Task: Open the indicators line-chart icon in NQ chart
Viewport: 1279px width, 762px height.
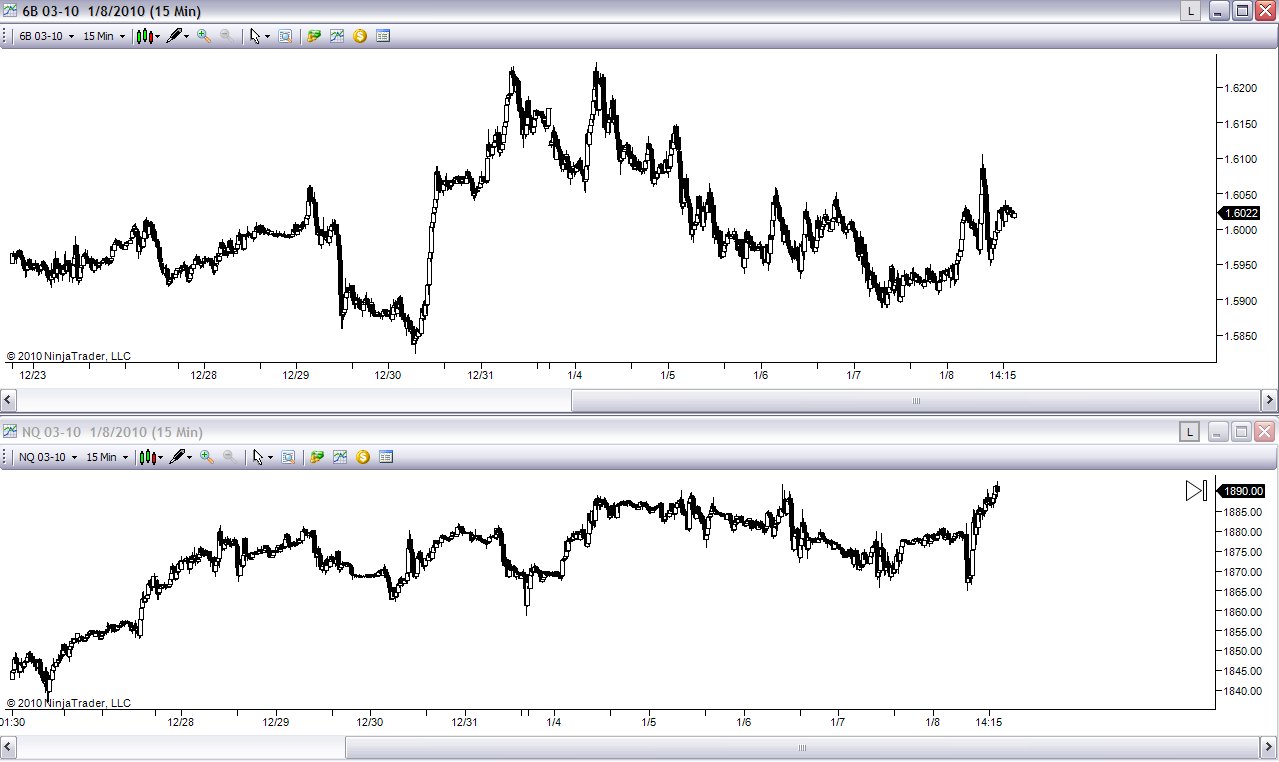Action: pos(340,457)
